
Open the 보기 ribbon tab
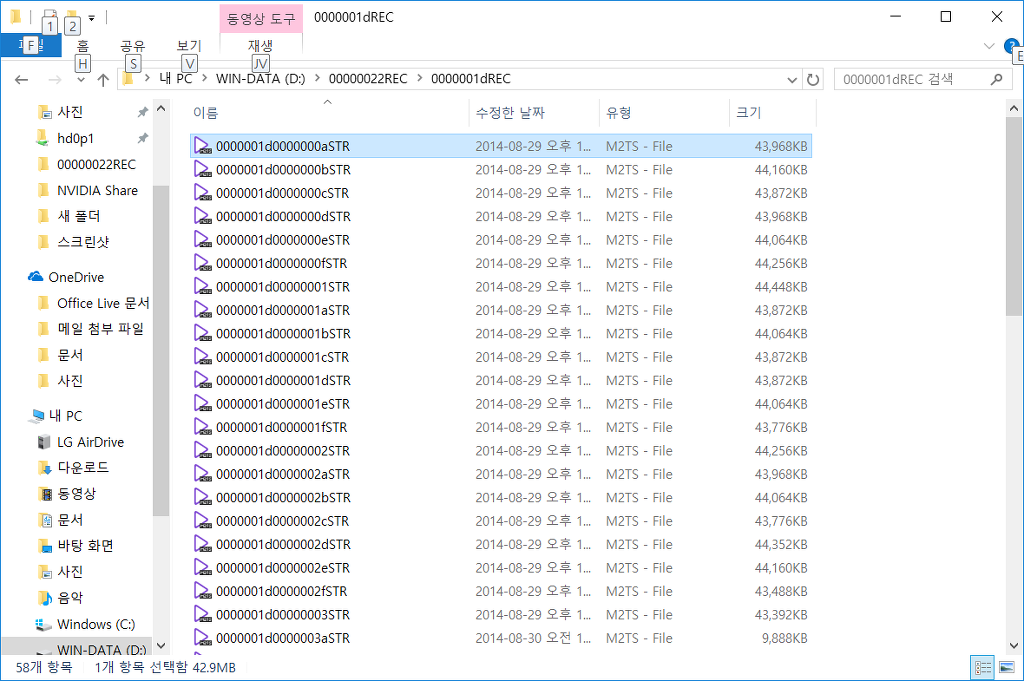click(x=189, y=46)
